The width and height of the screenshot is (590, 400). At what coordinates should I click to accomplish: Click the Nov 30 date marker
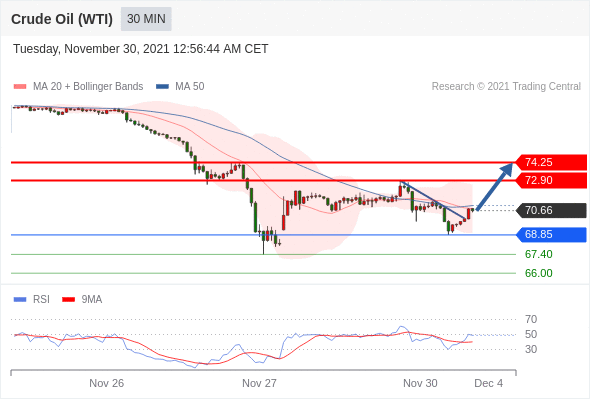point(420,383)
